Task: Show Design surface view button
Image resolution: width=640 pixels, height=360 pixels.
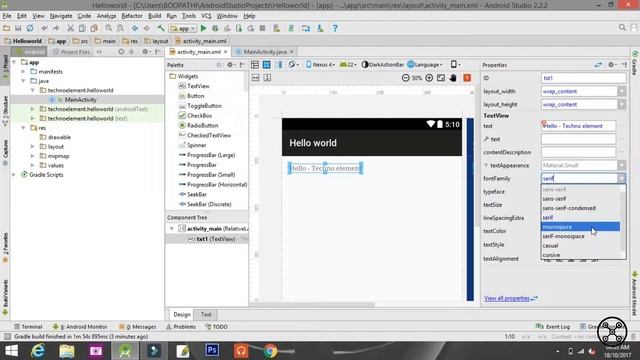Action: pos(255,64)
